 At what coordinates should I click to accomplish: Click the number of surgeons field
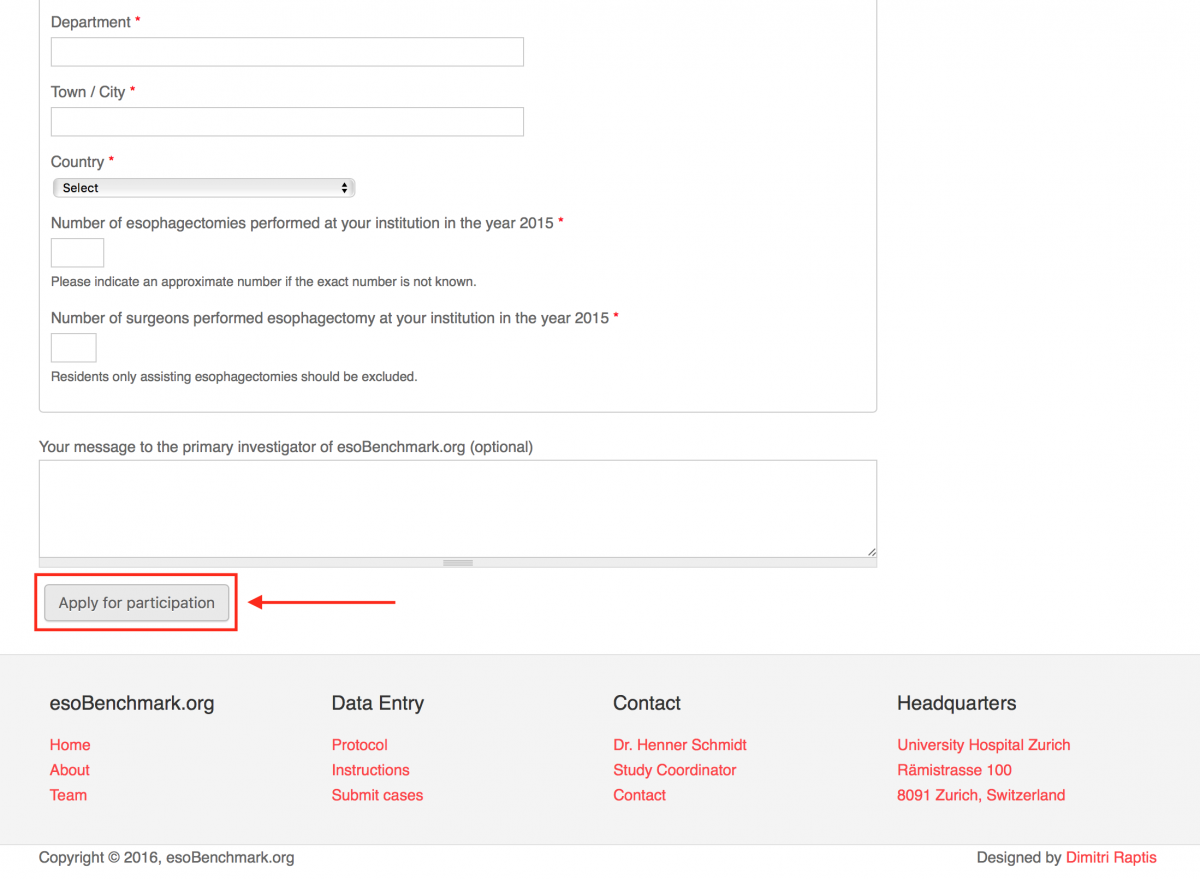73,348
